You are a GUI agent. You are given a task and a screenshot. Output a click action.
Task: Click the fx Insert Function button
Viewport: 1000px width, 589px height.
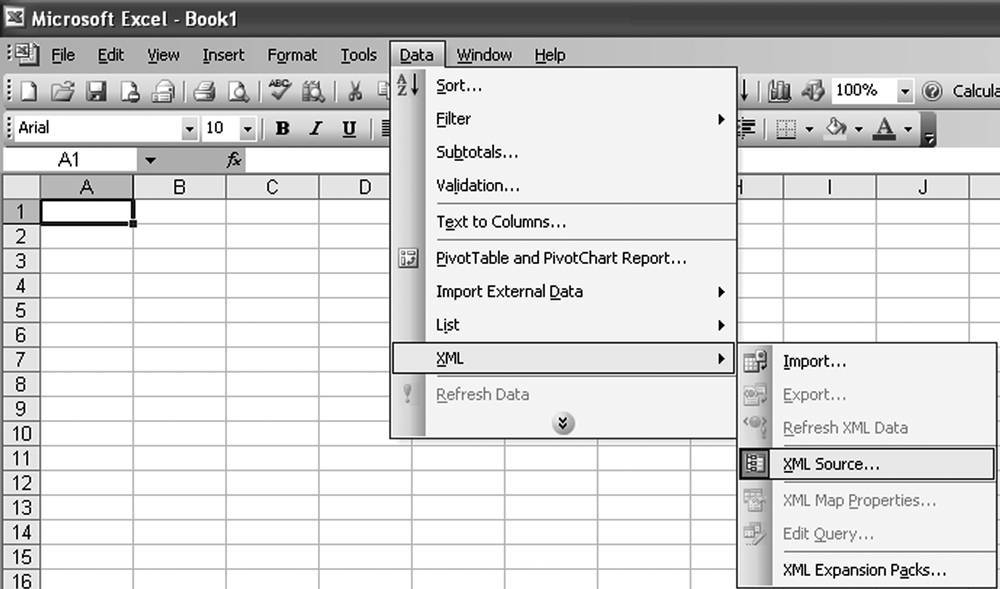tap(234, 160)
